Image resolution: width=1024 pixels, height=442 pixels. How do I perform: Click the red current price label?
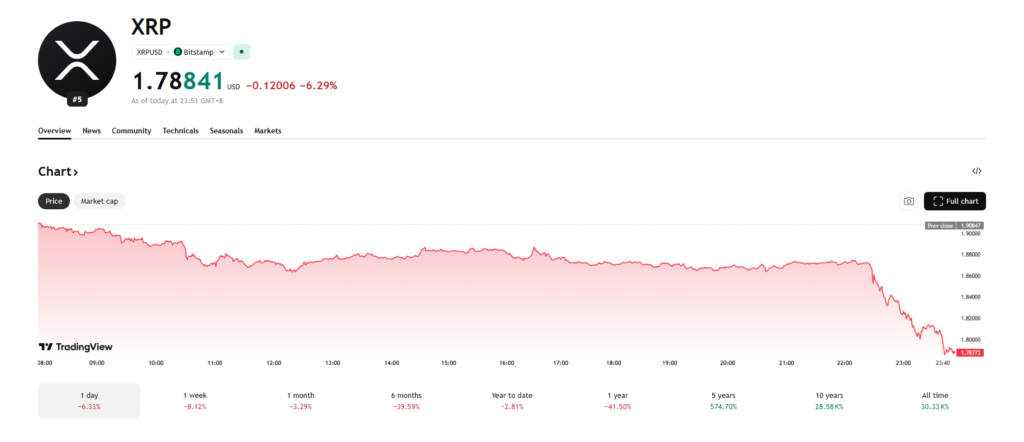970,353
